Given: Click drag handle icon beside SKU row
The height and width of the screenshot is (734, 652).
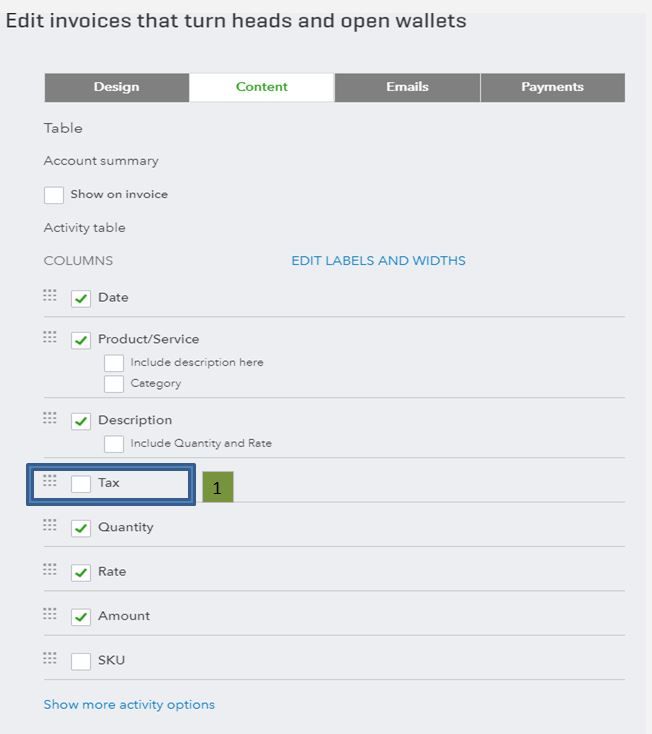Looking at the screenshot, I should [x=50, y=659].
